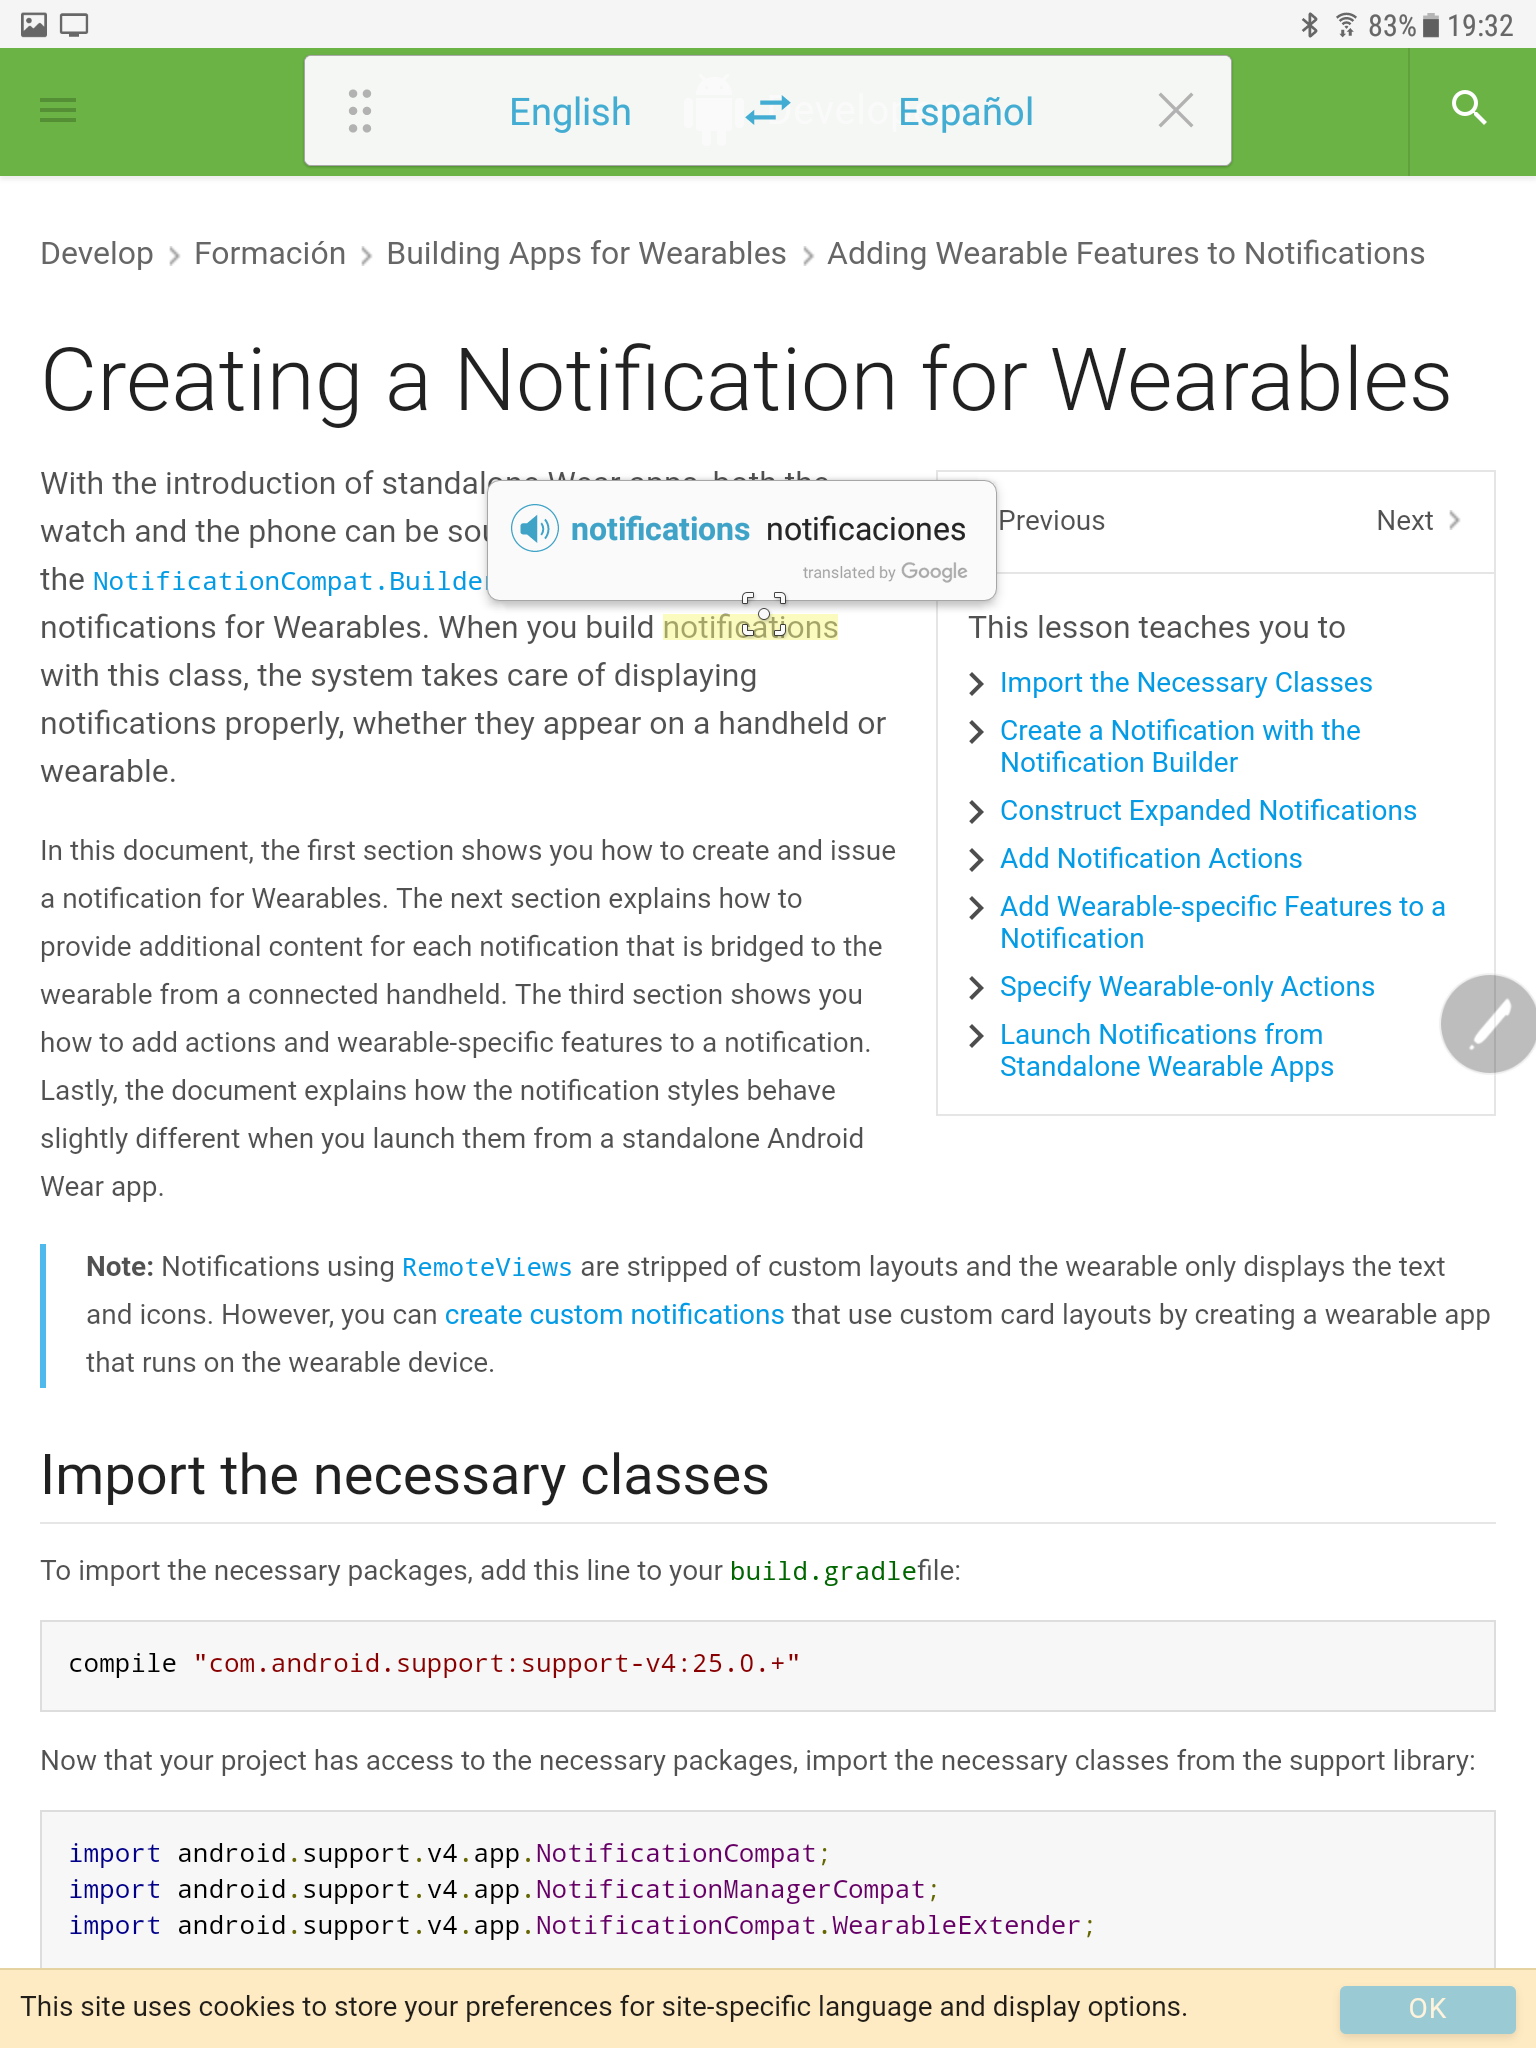Swap the translation languages arrows
Screen dimensions: 1536x2048
tap(768, 110)
